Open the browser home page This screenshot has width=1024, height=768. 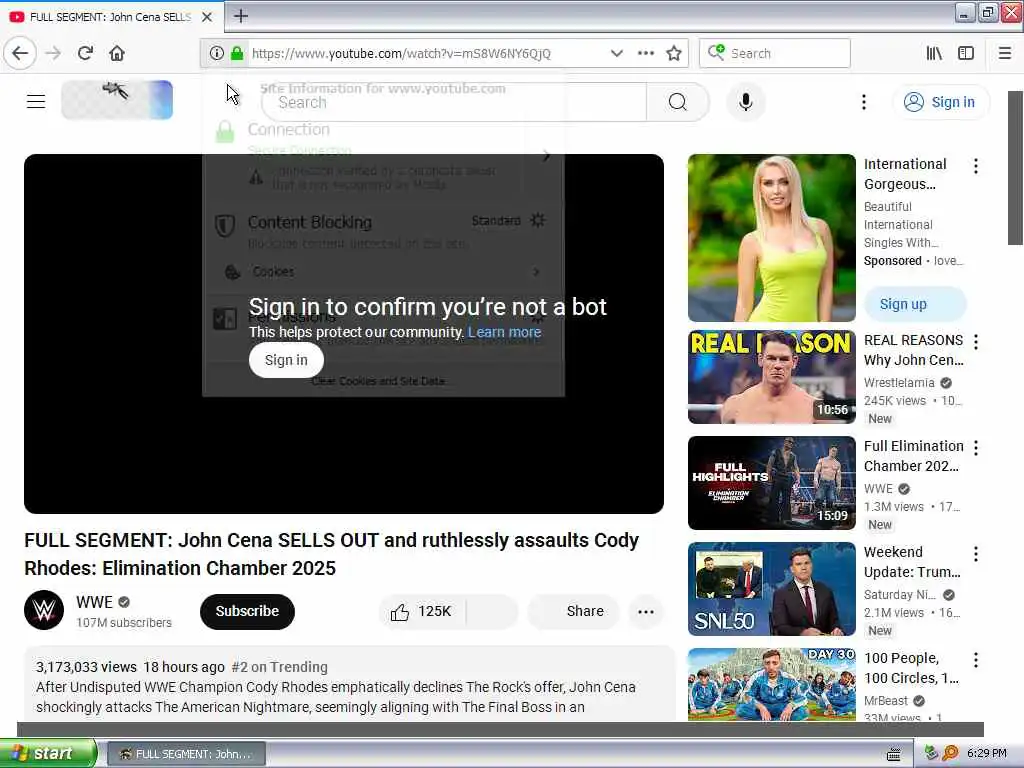click(117, 53)
